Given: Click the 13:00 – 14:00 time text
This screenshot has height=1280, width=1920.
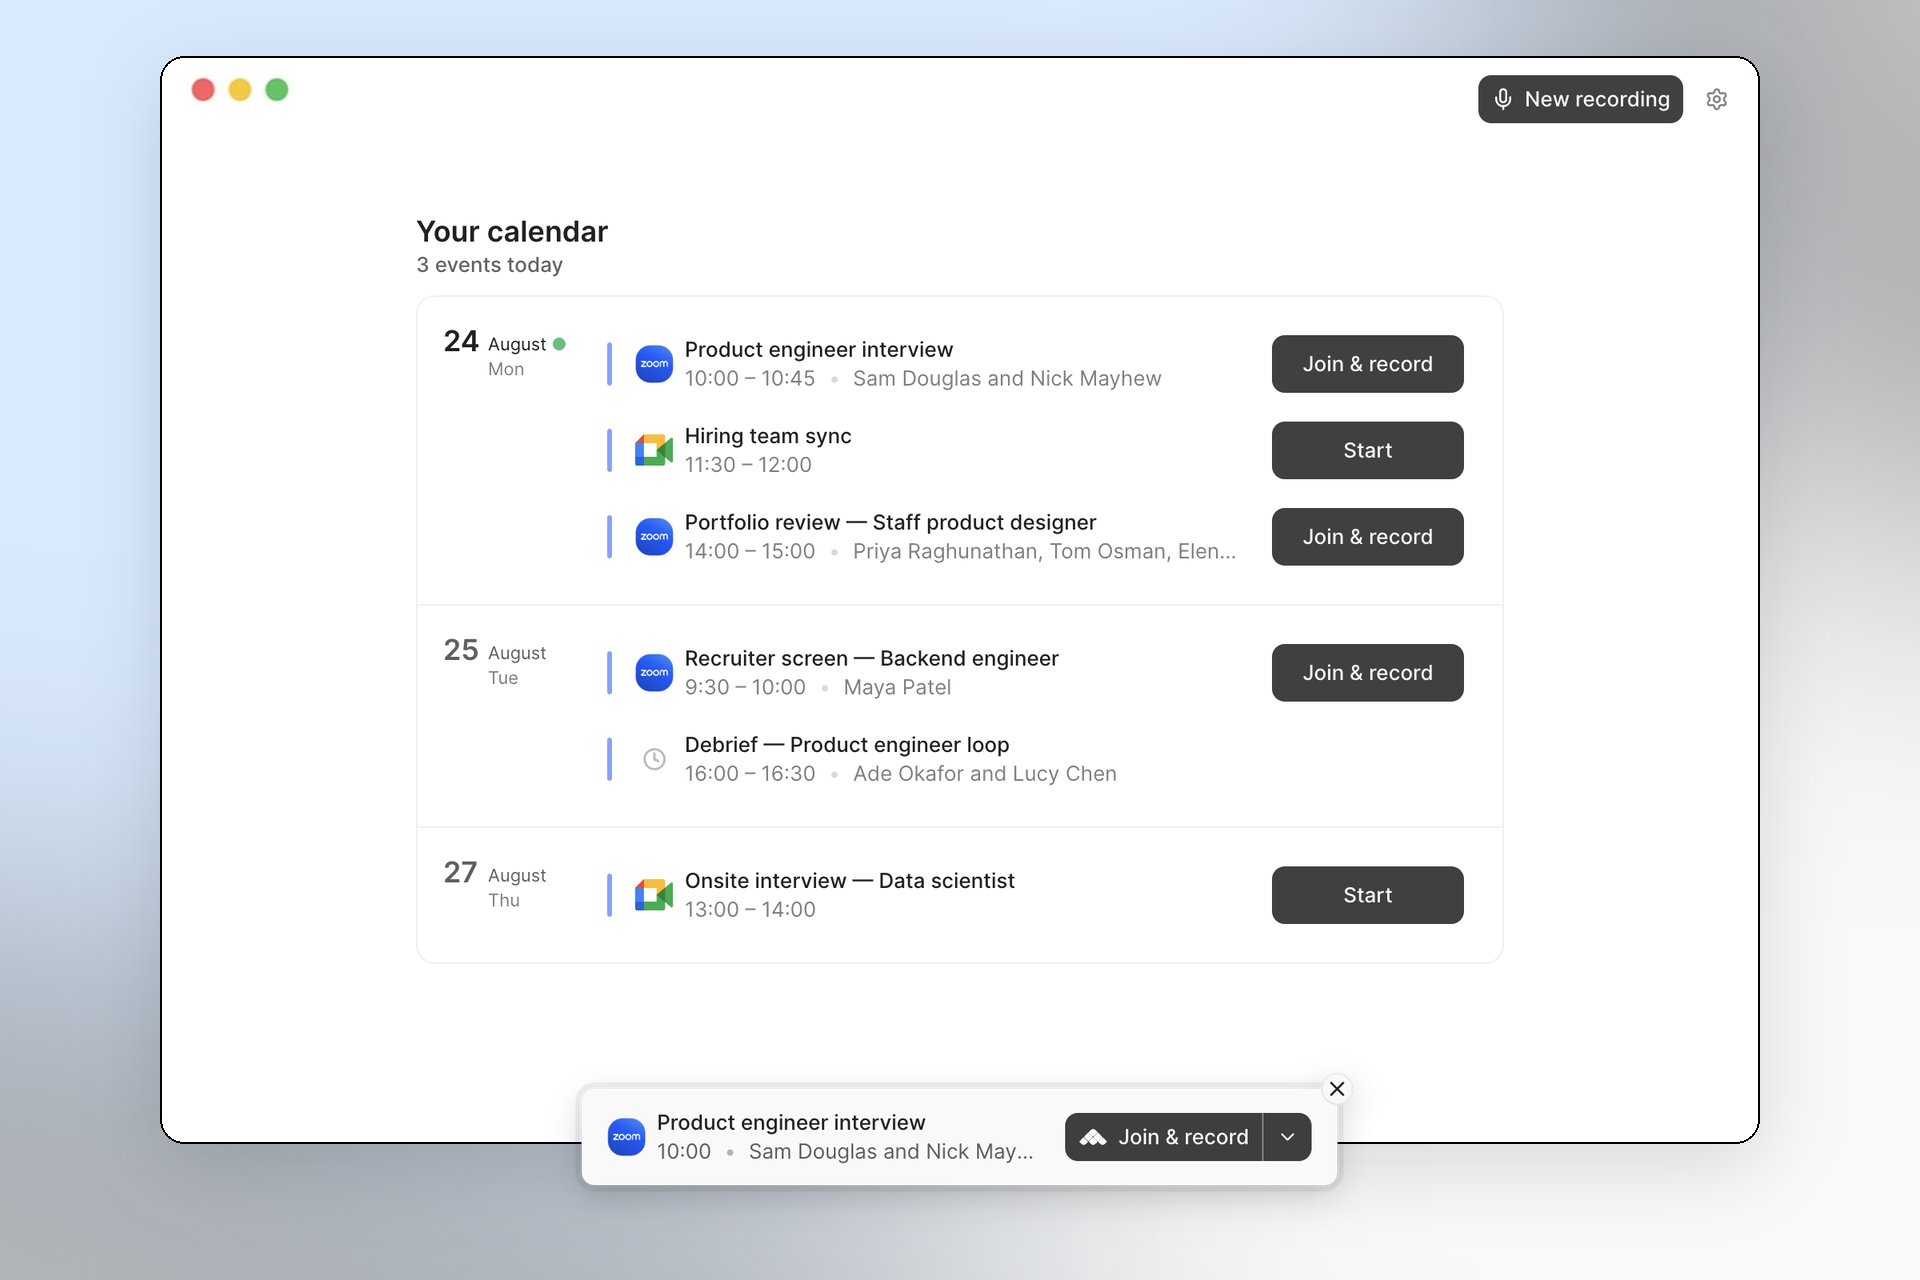Looking at the screenshot, I should point(750,910).
